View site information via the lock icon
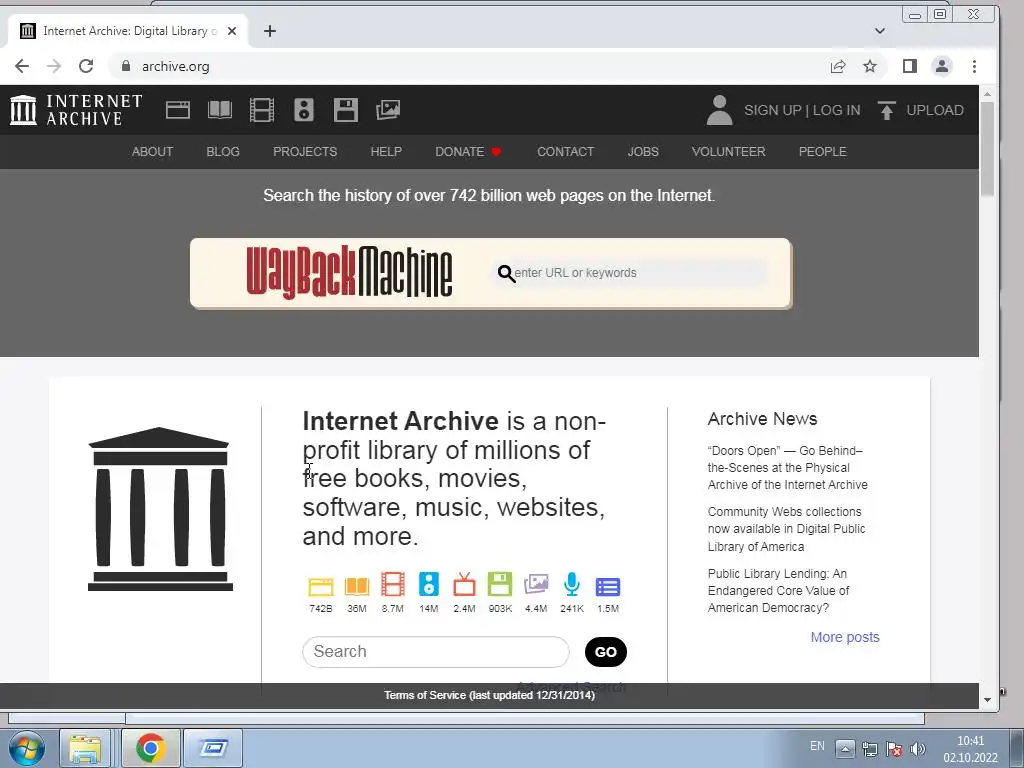 point(126,66)
